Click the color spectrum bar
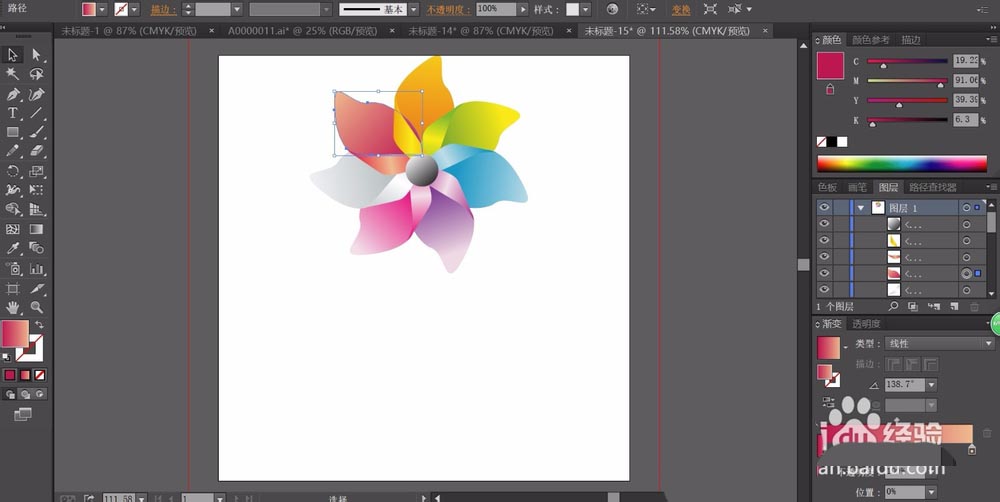 [902, 163]
